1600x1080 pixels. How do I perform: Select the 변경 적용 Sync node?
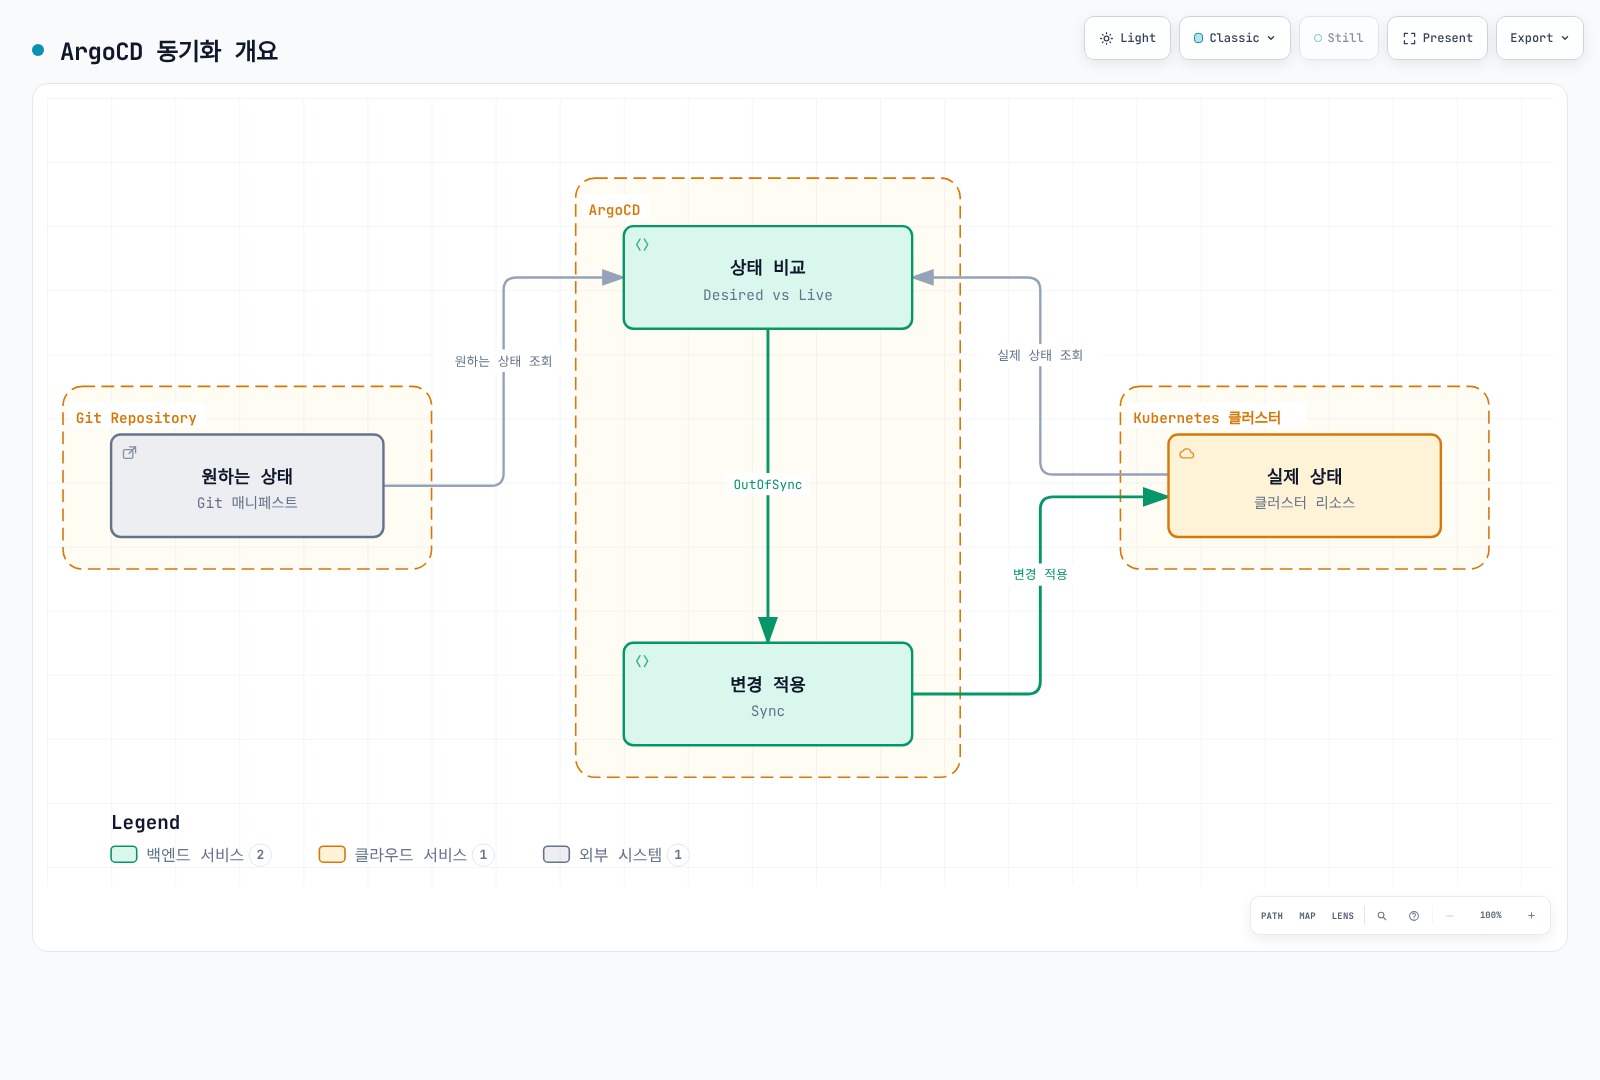click(768, 694)
